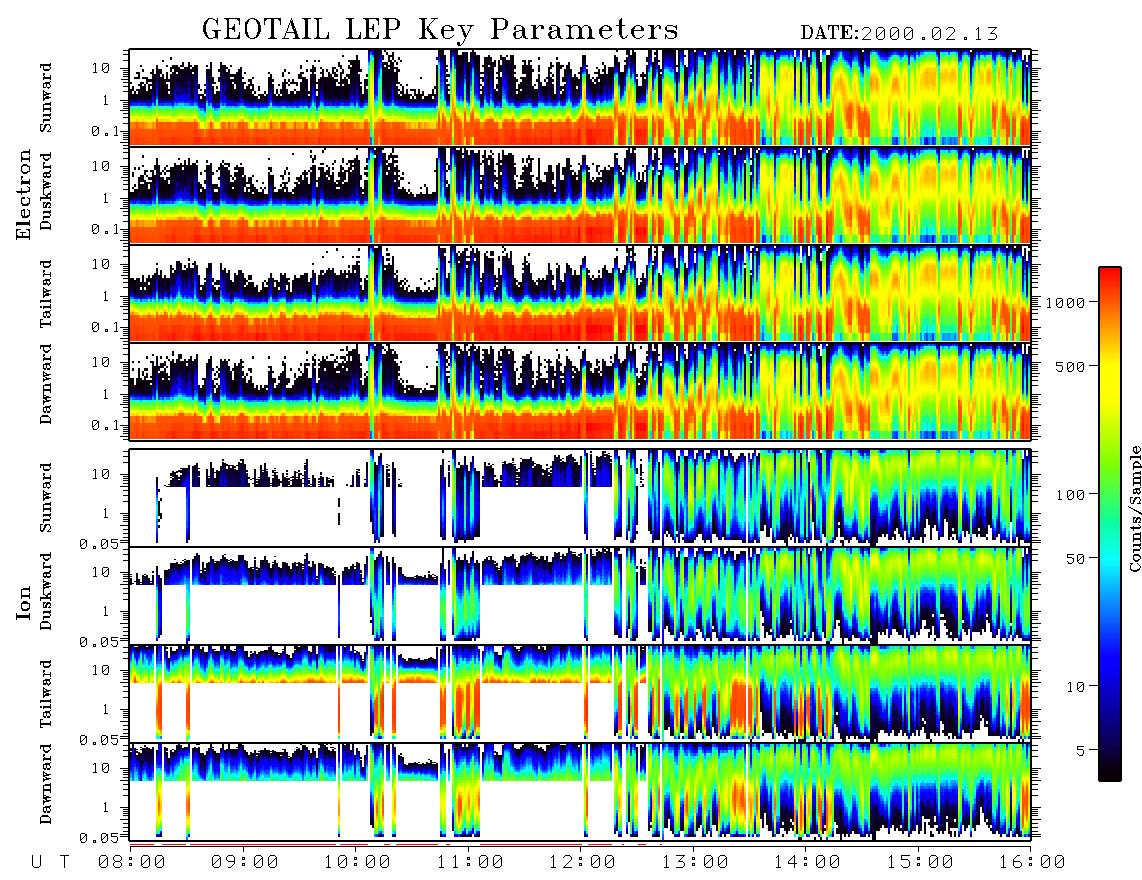
Task: Click the color scale's "10" value
Action: pos(1075,687)
